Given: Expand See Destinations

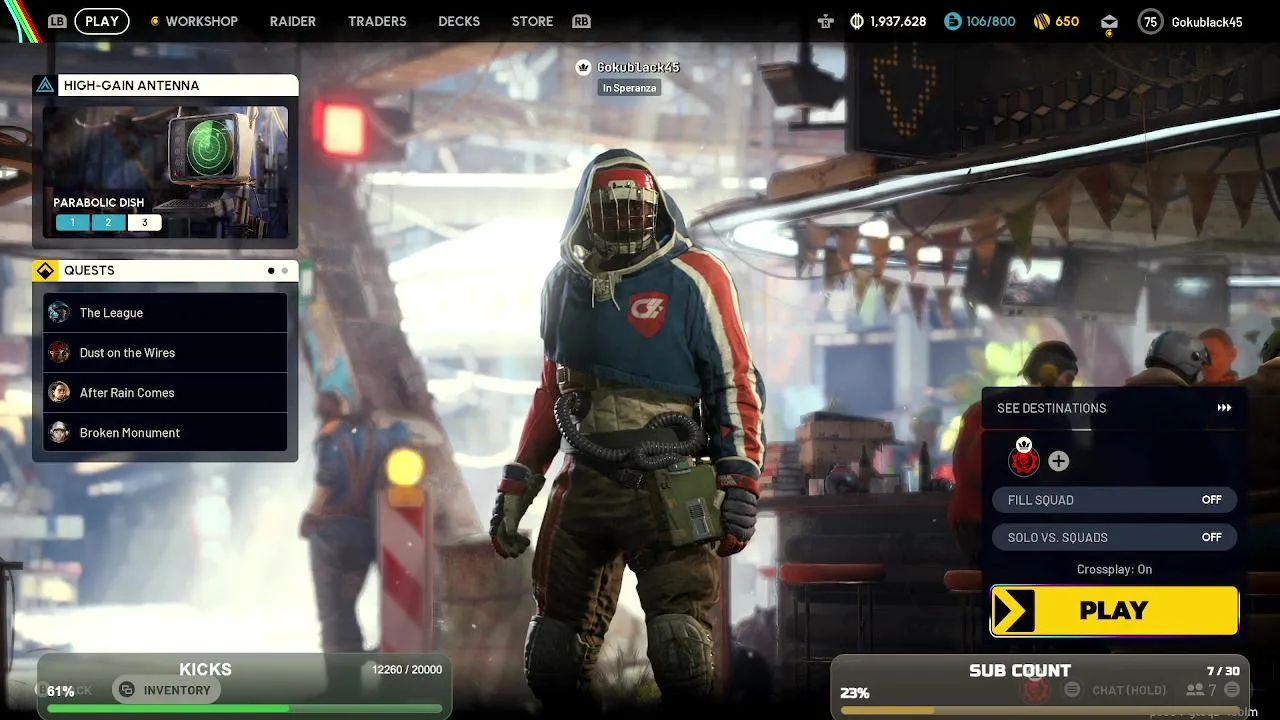Looking at the screenshot, I should click(1114, 408).
